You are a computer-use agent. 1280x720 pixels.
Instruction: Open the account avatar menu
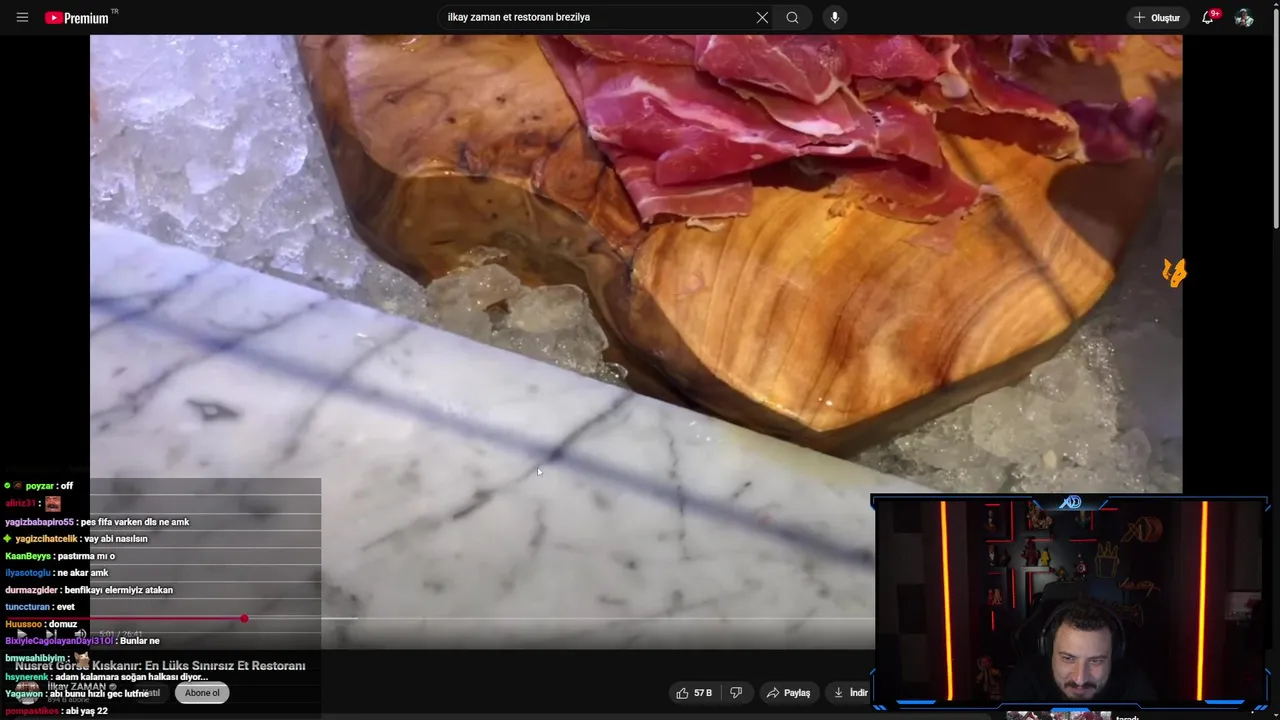[x=1244, y=17]
